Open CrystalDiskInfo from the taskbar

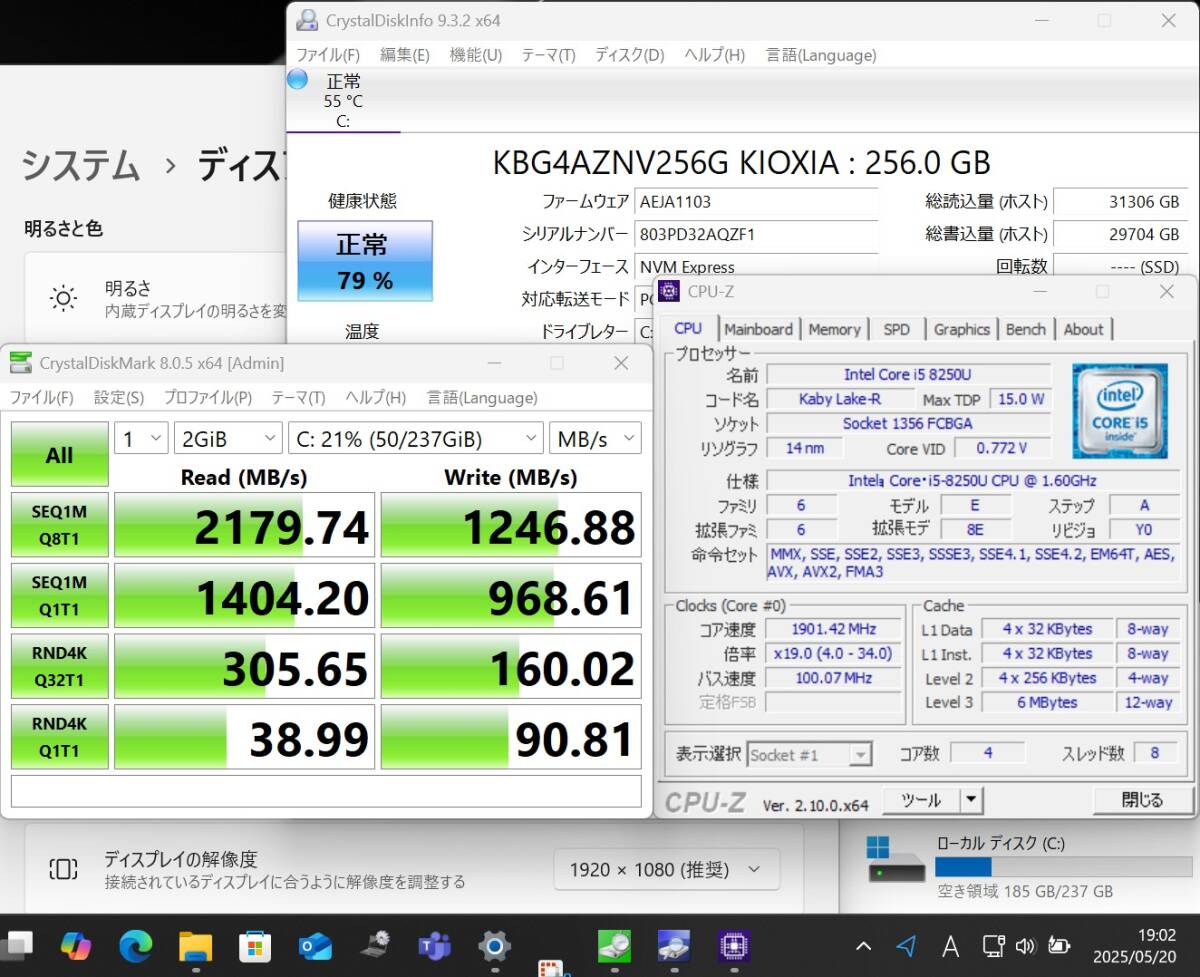673,945
